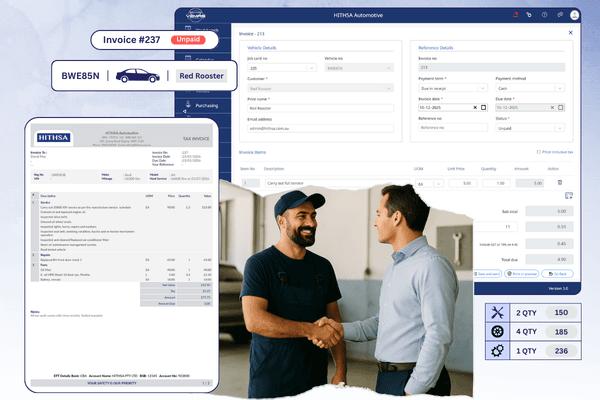Click the value 236 in parts table
Screen dimensions: 600x400
[561, 351]
